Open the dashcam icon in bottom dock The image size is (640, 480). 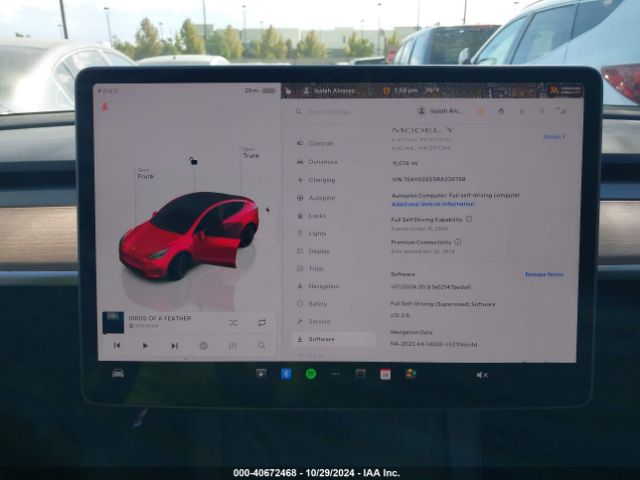click(x=261, y=373)
